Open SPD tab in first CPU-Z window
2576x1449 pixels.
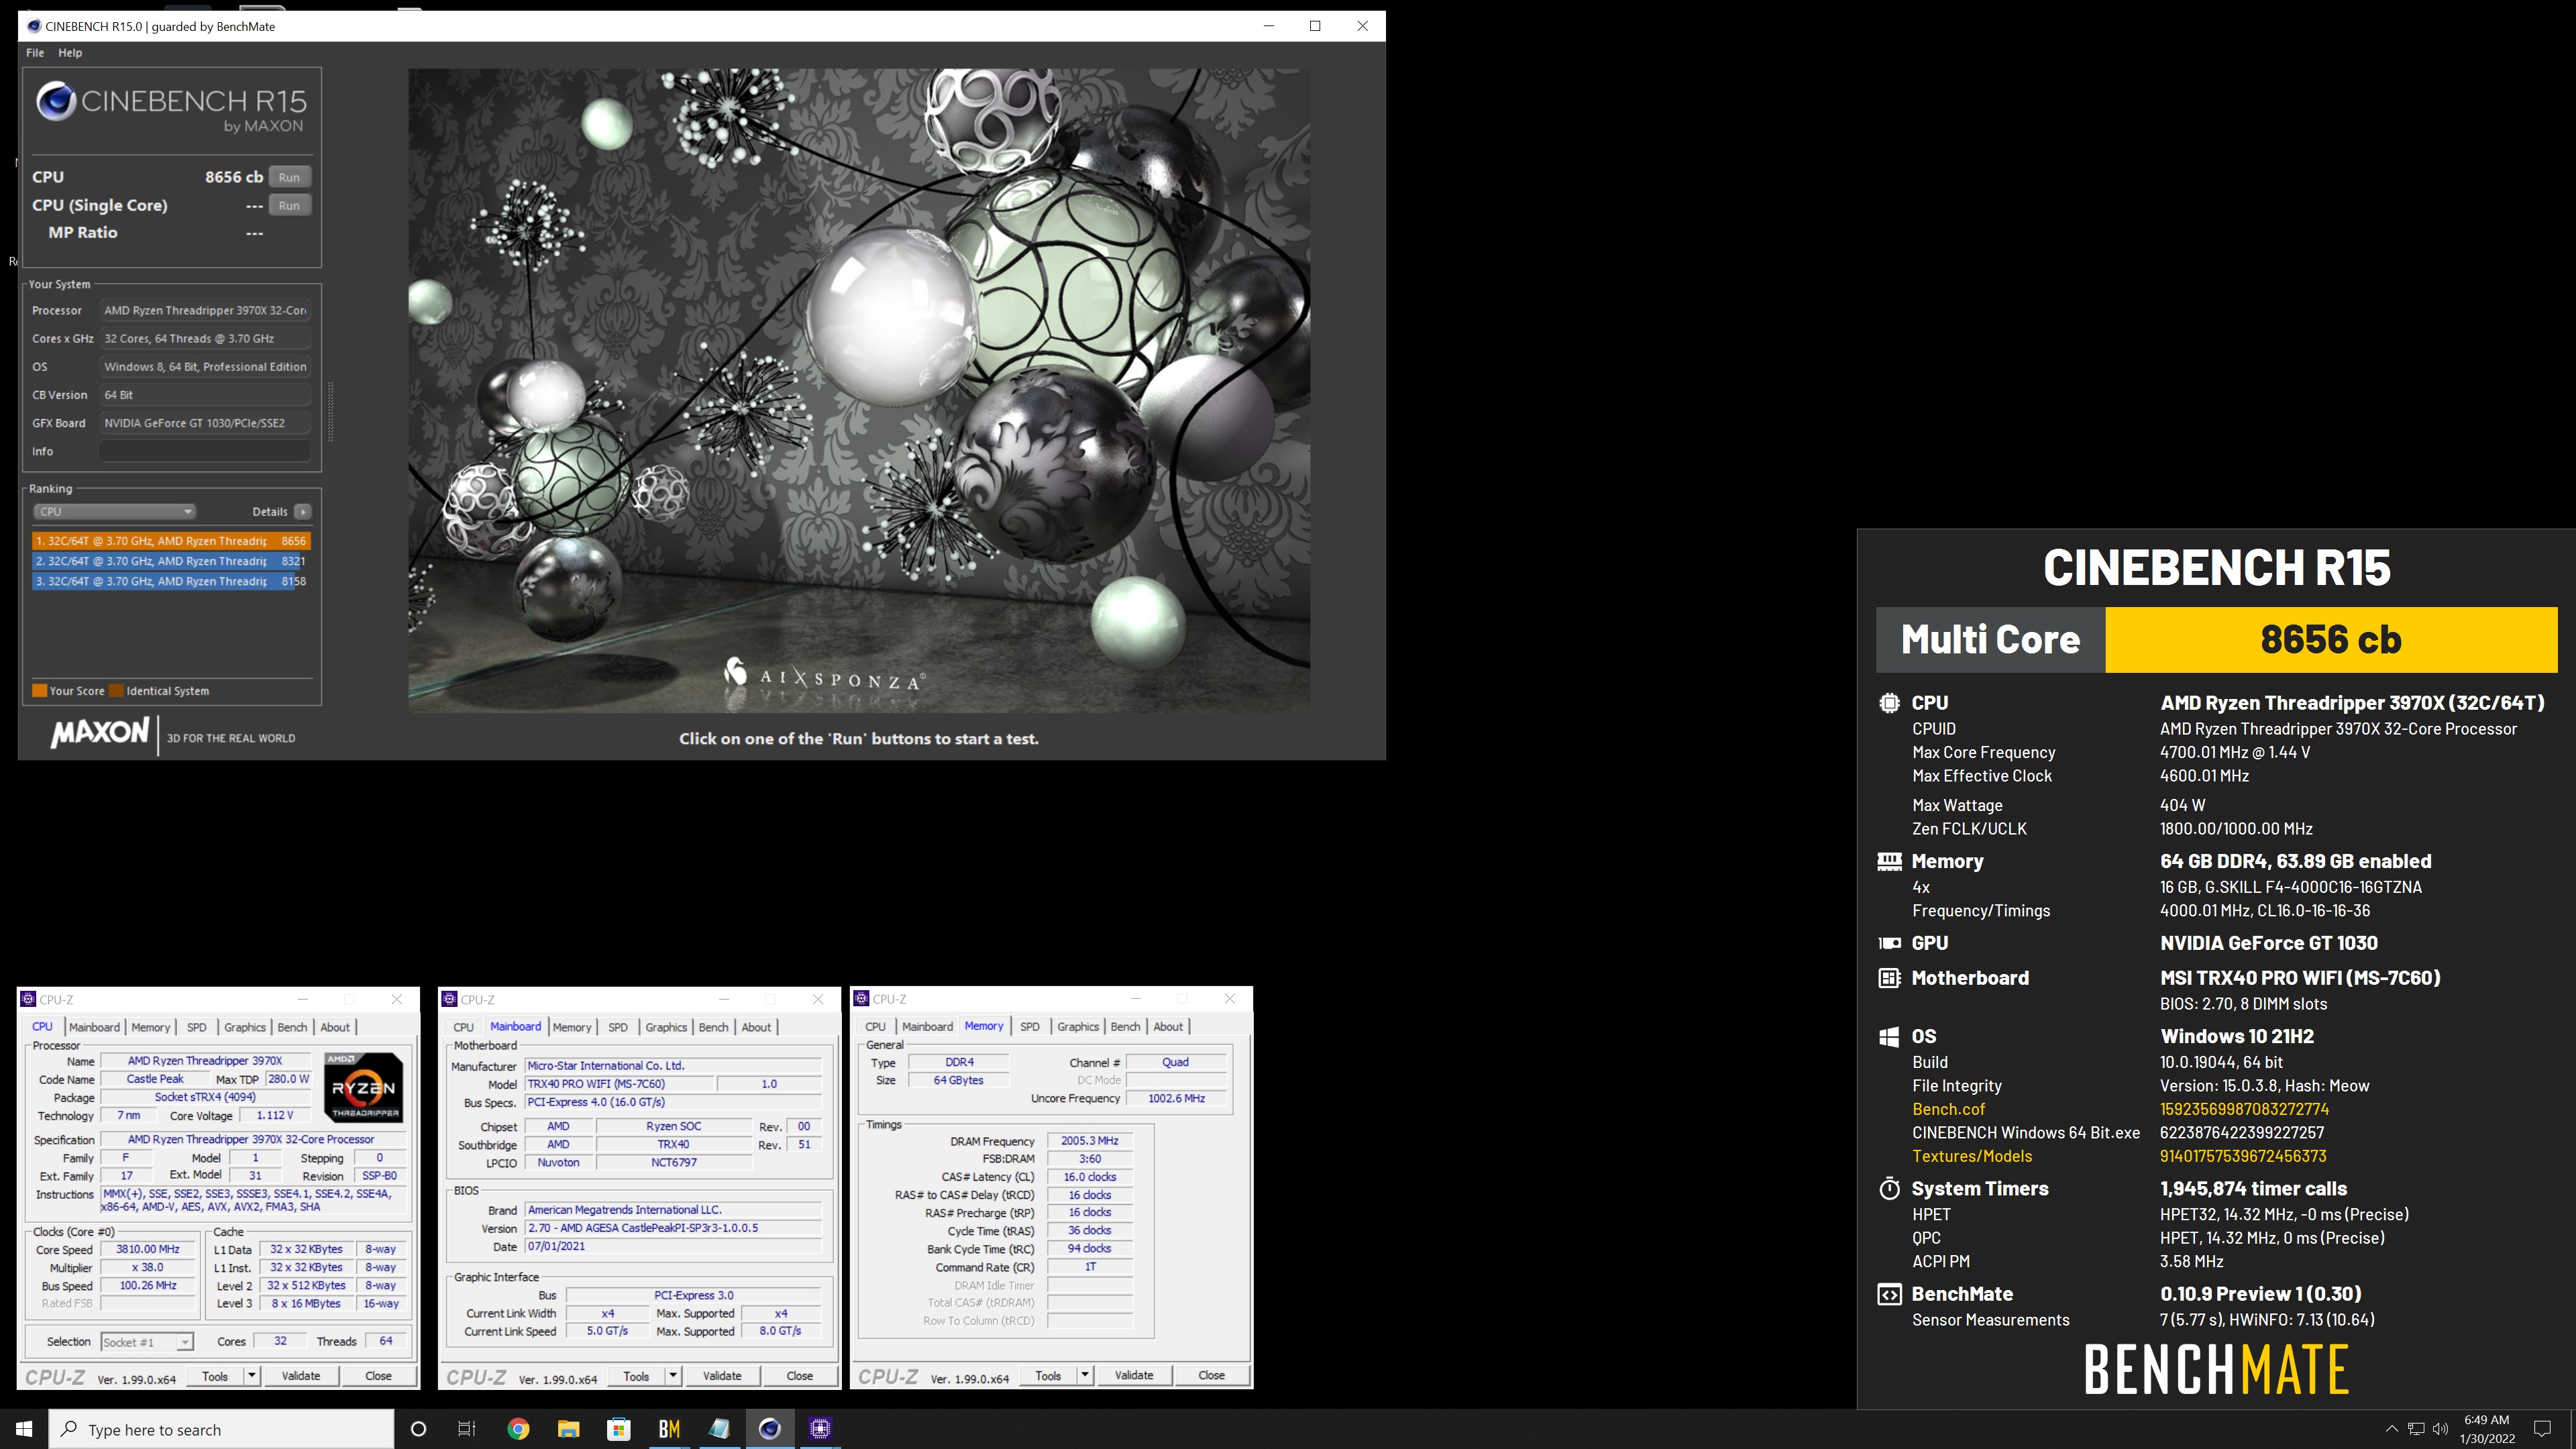(197, 1027)
